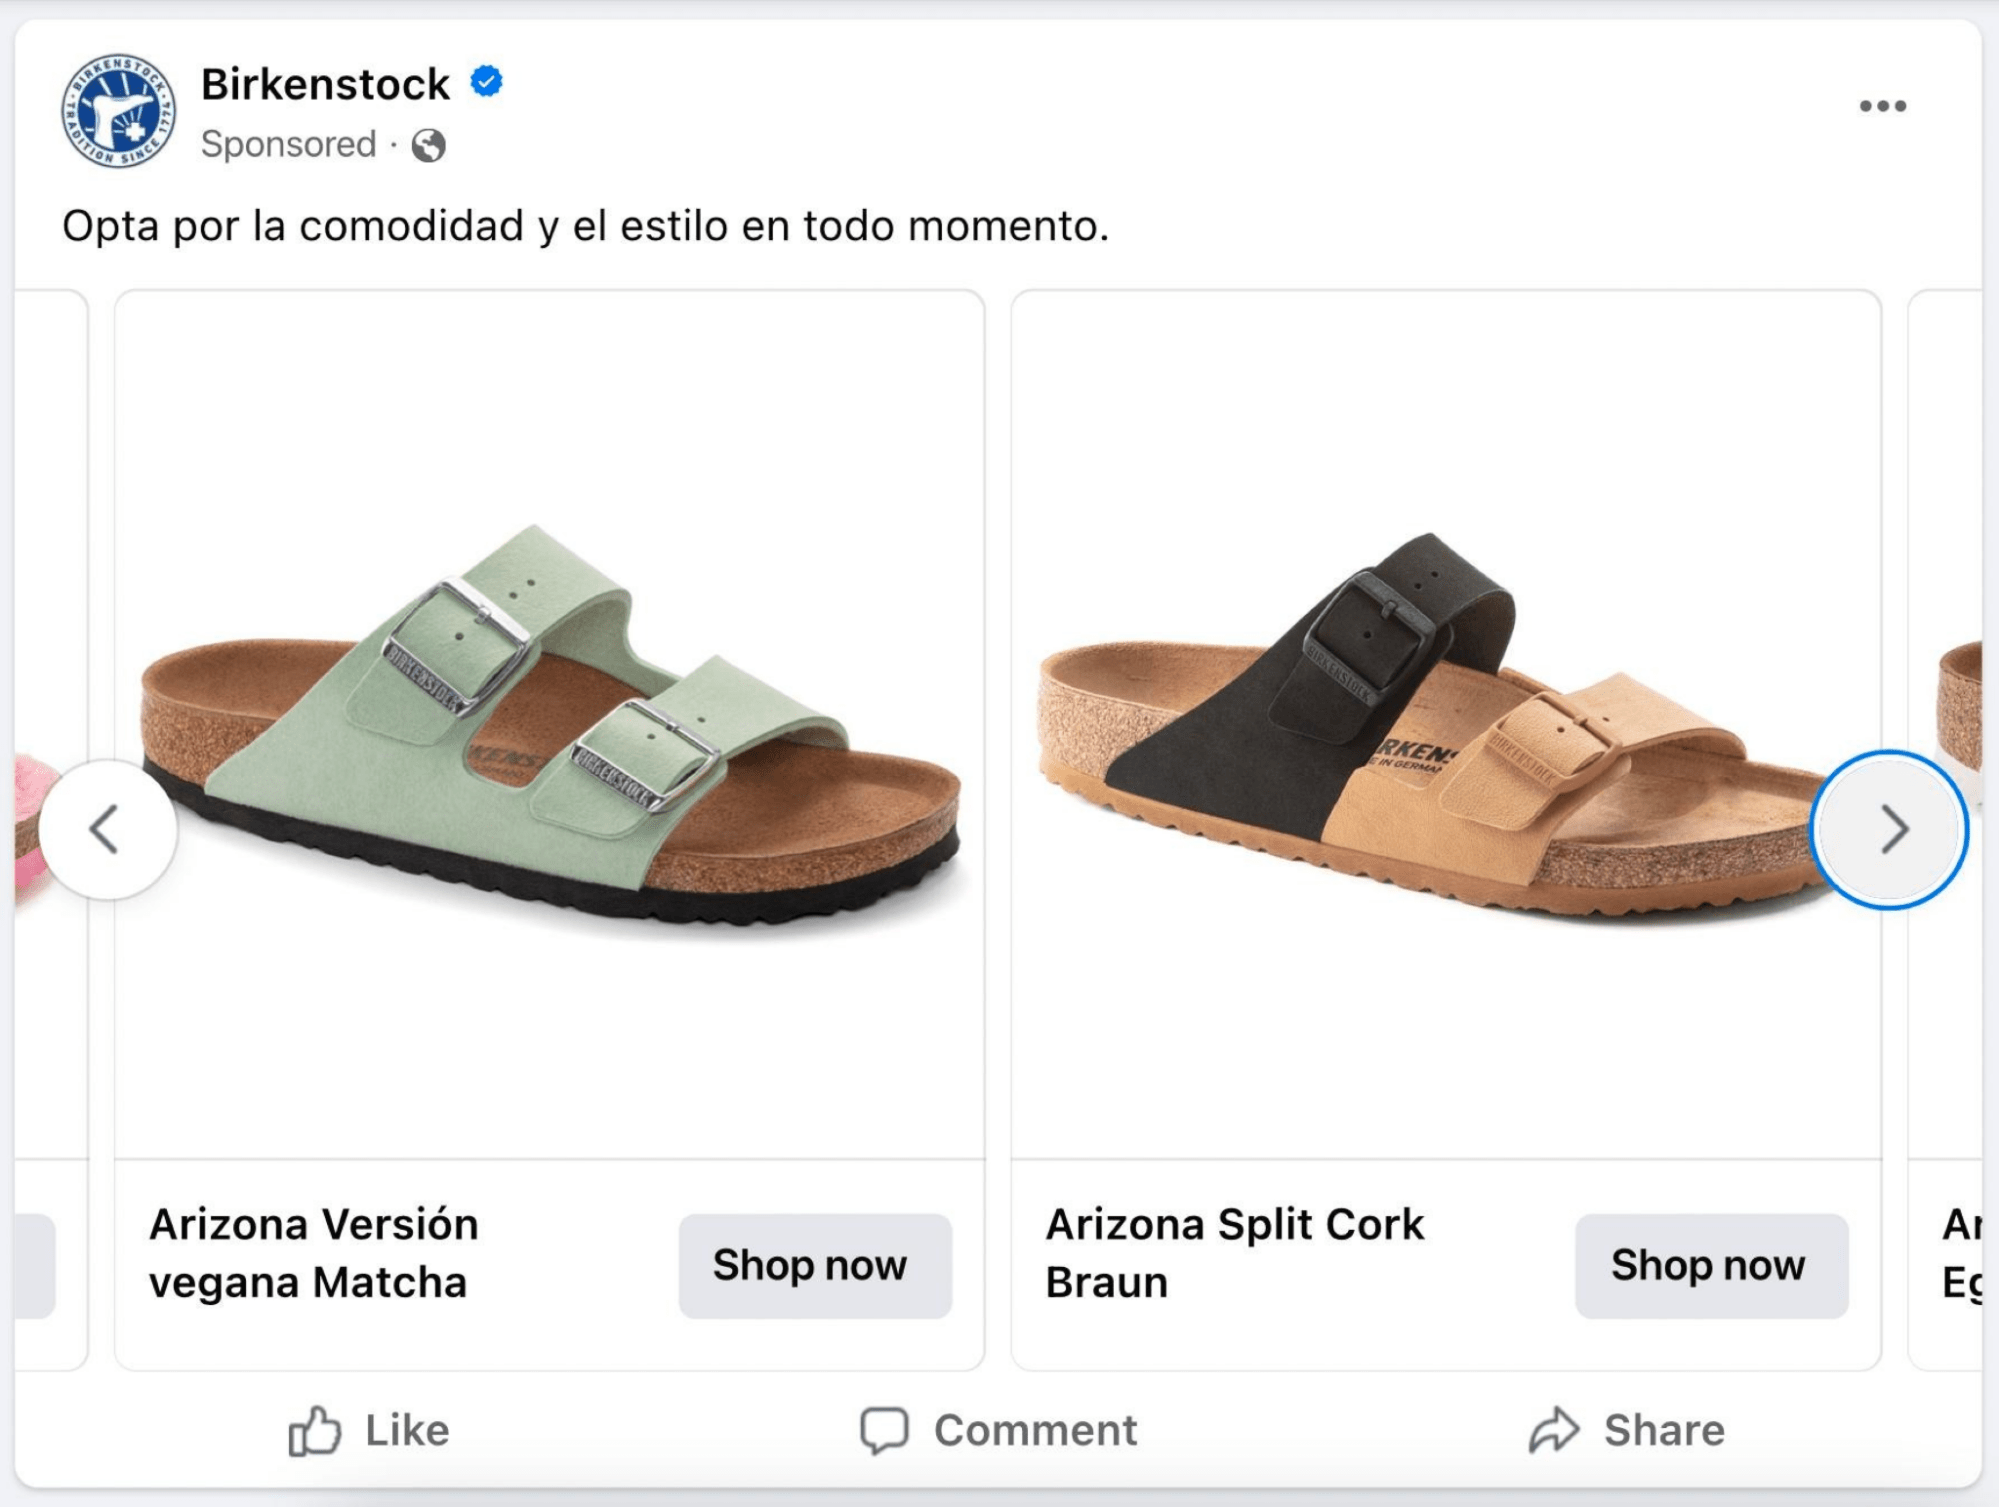Click Shop now for Arizona Versión vegana Matcha
The width and height of the screenshot is (1999, 1508).
(815, 1264)
